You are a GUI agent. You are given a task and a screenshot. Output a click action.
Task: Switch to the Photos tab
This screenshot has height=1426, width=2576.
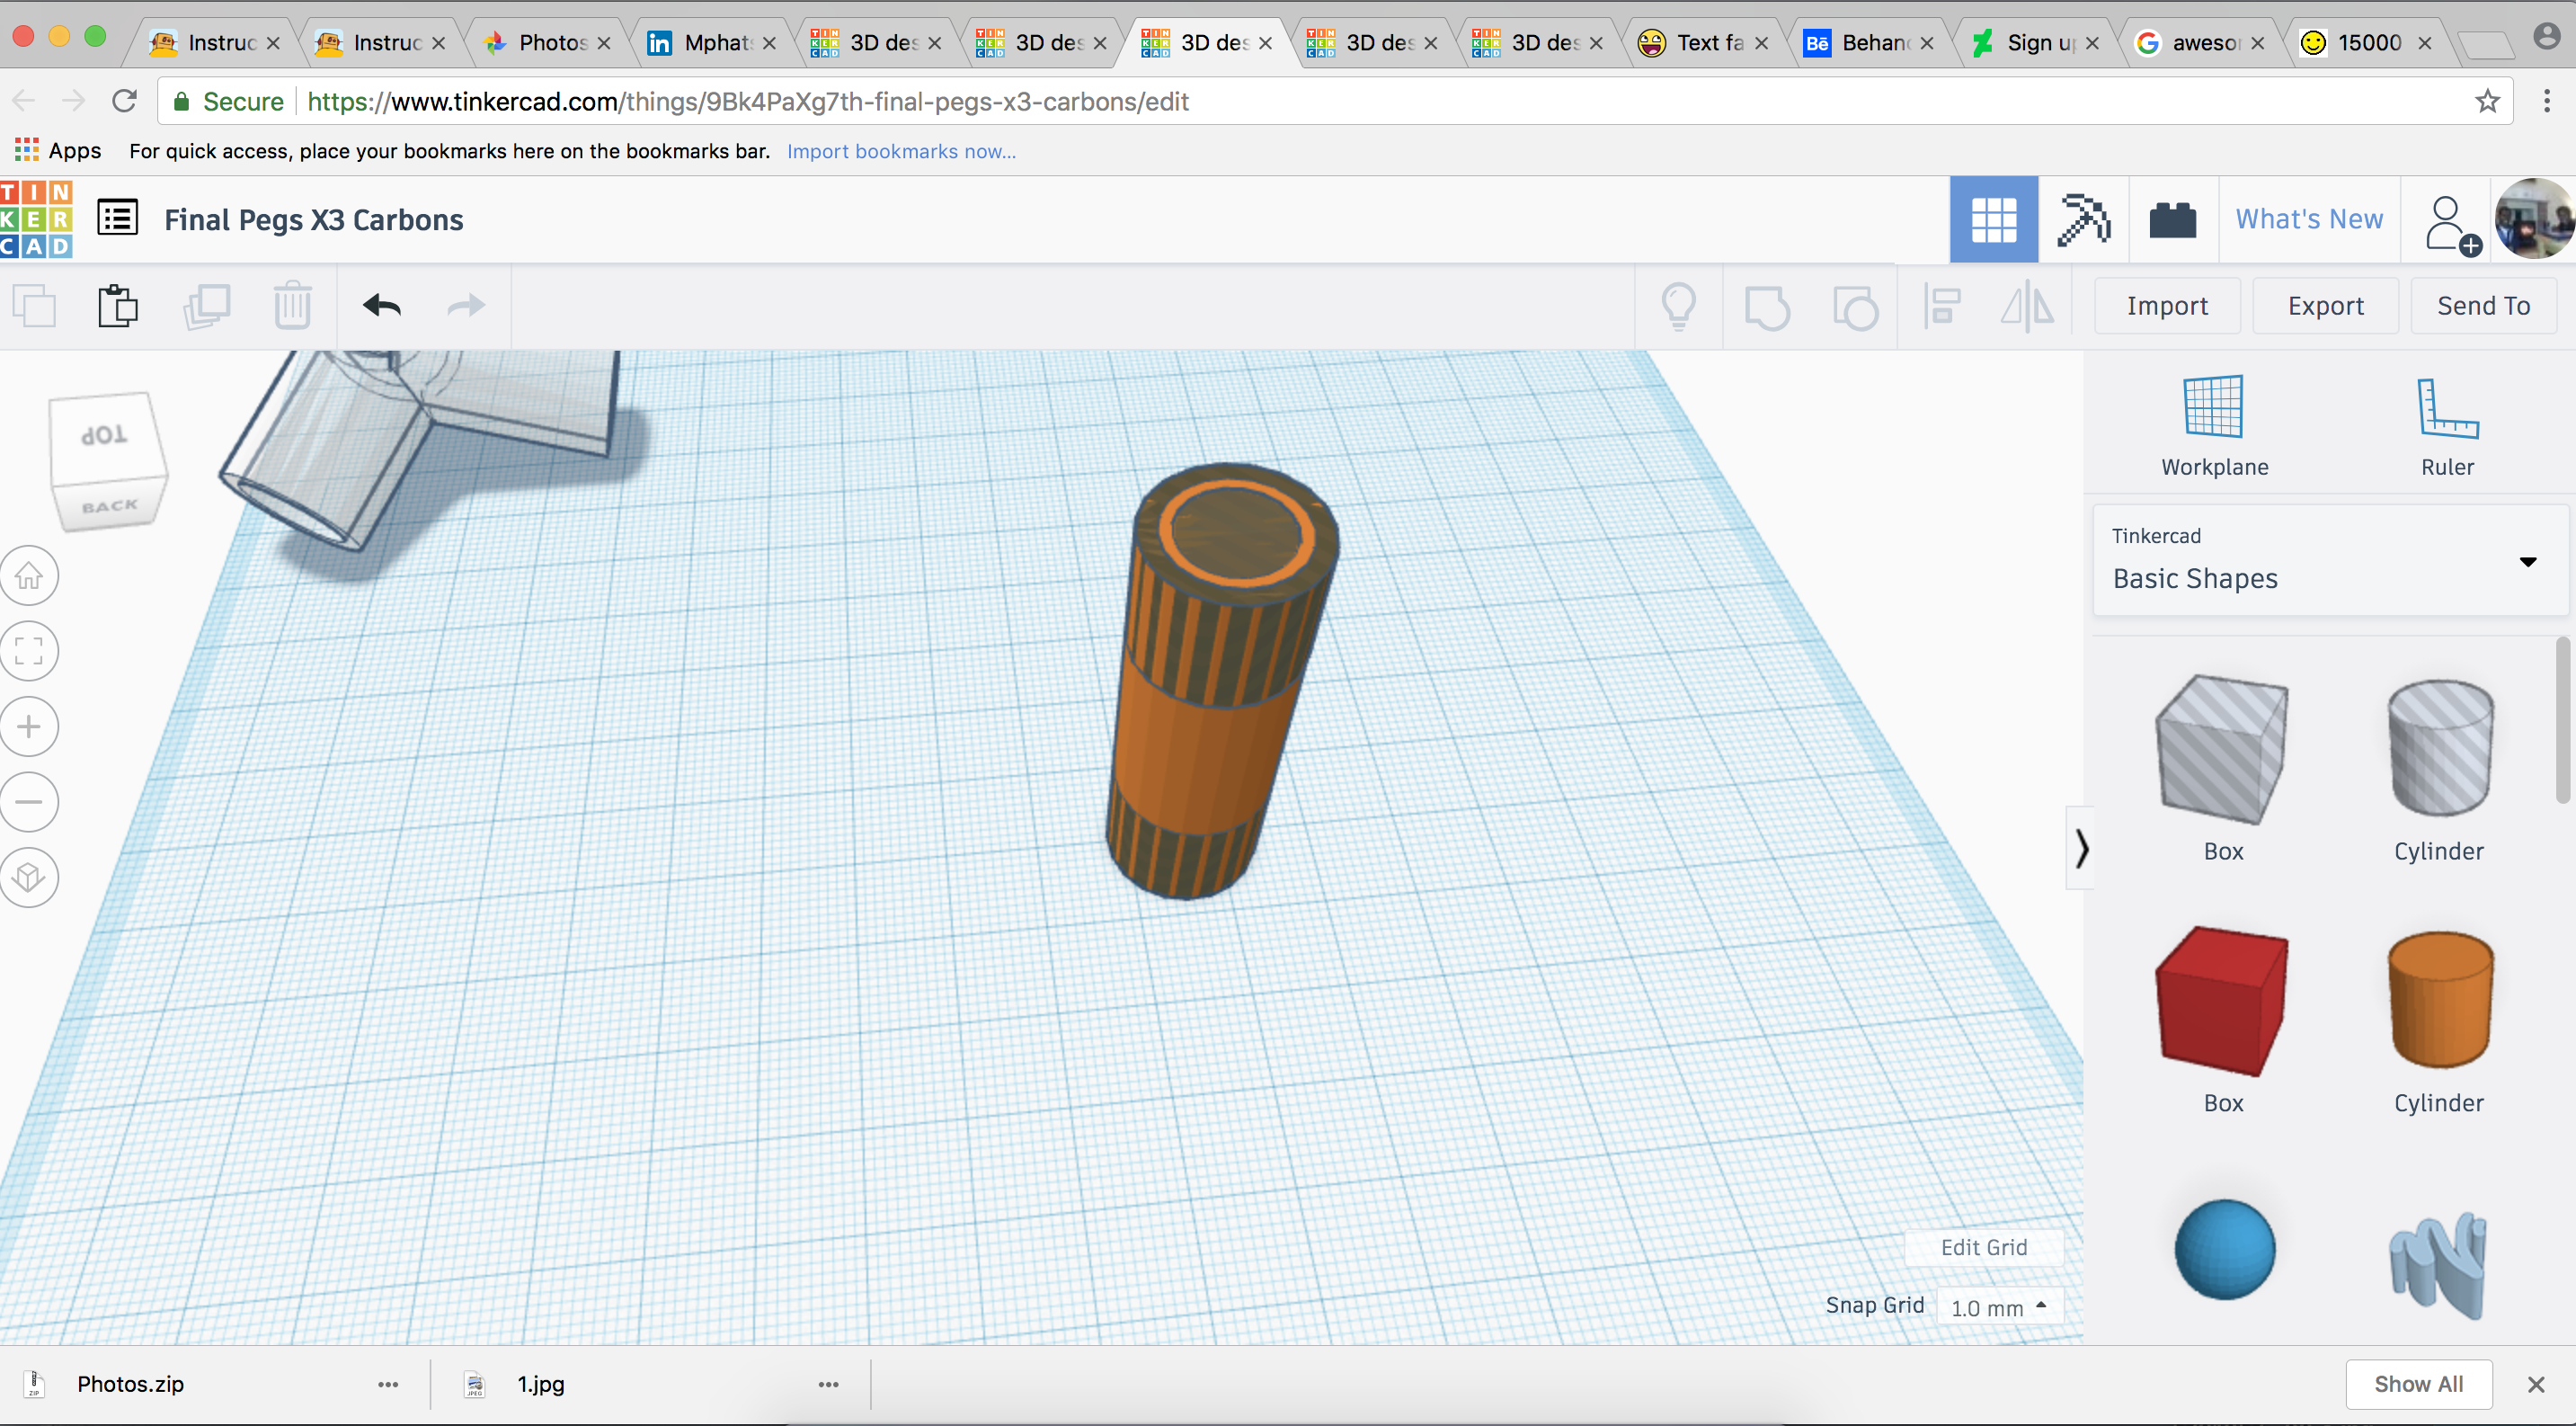pos(547,42)
